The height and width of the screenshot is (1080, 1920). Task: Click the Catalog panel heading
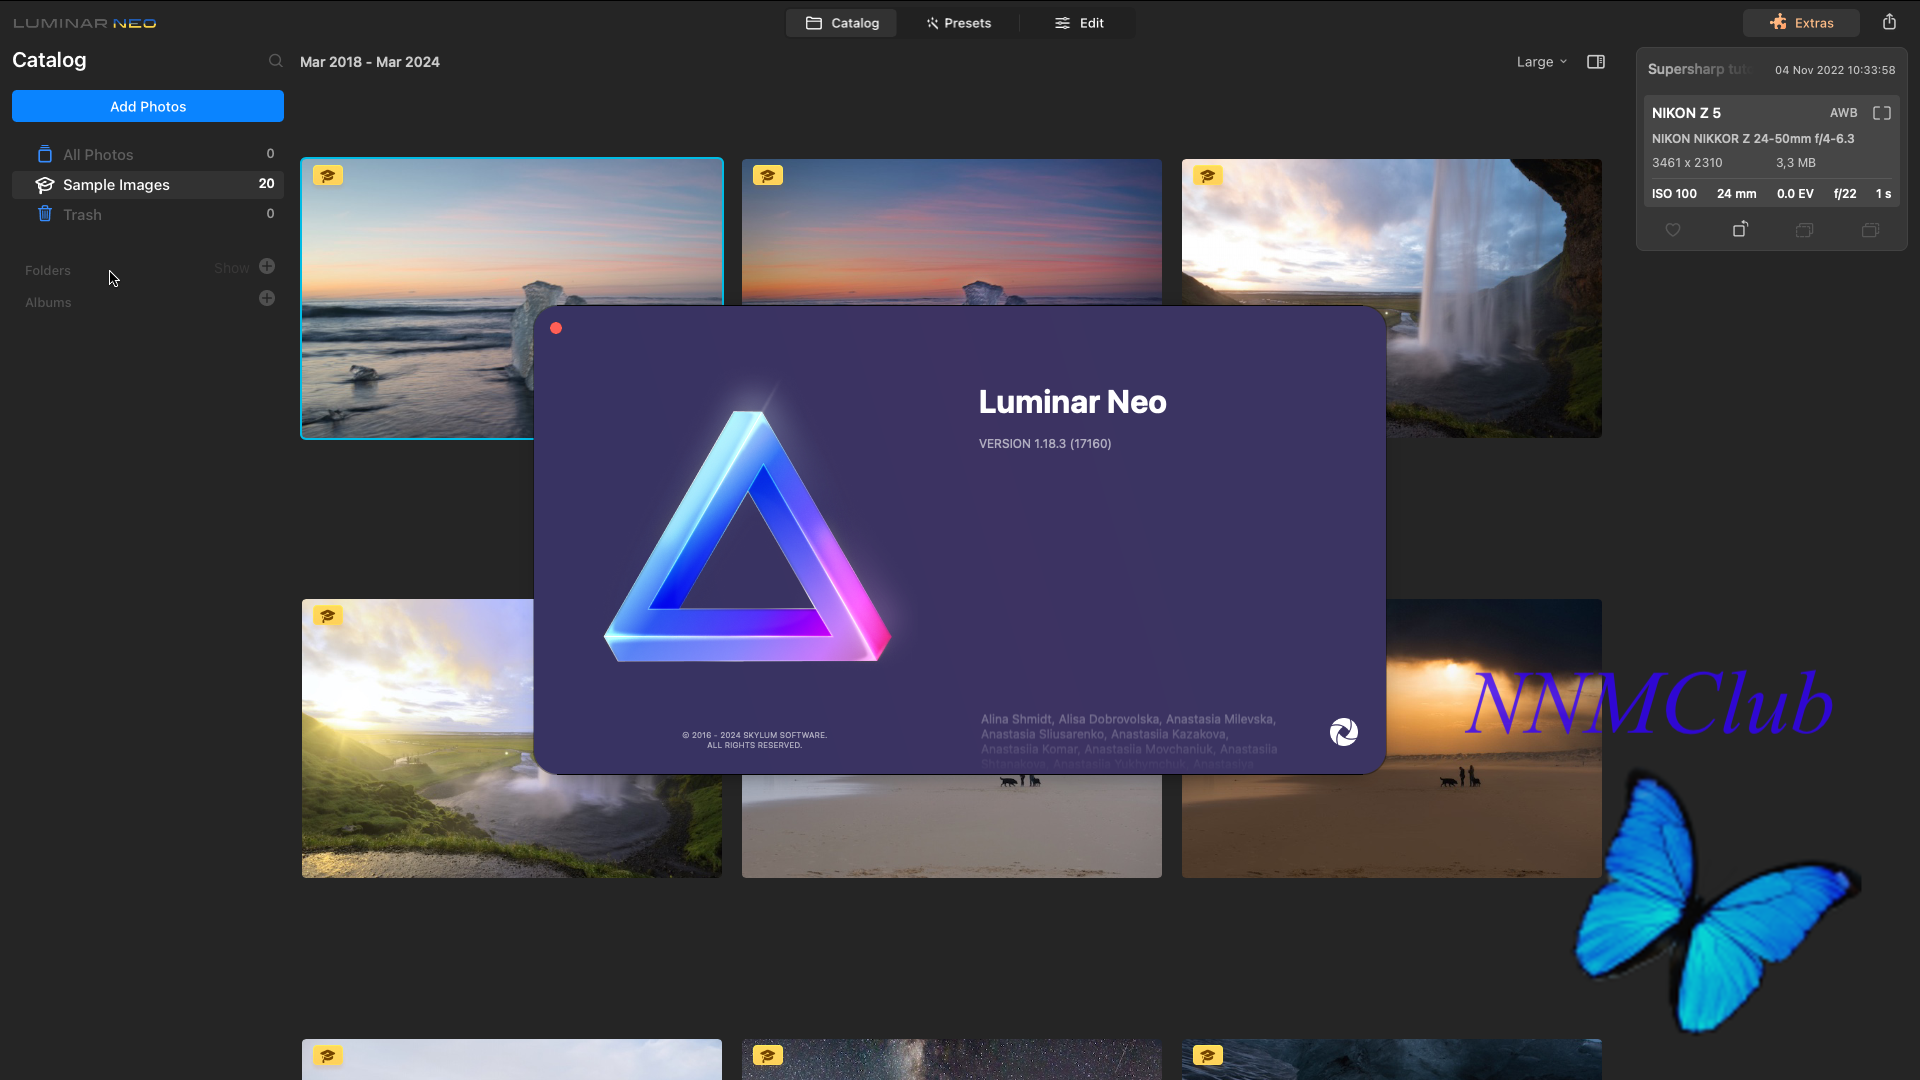point(49,60)
